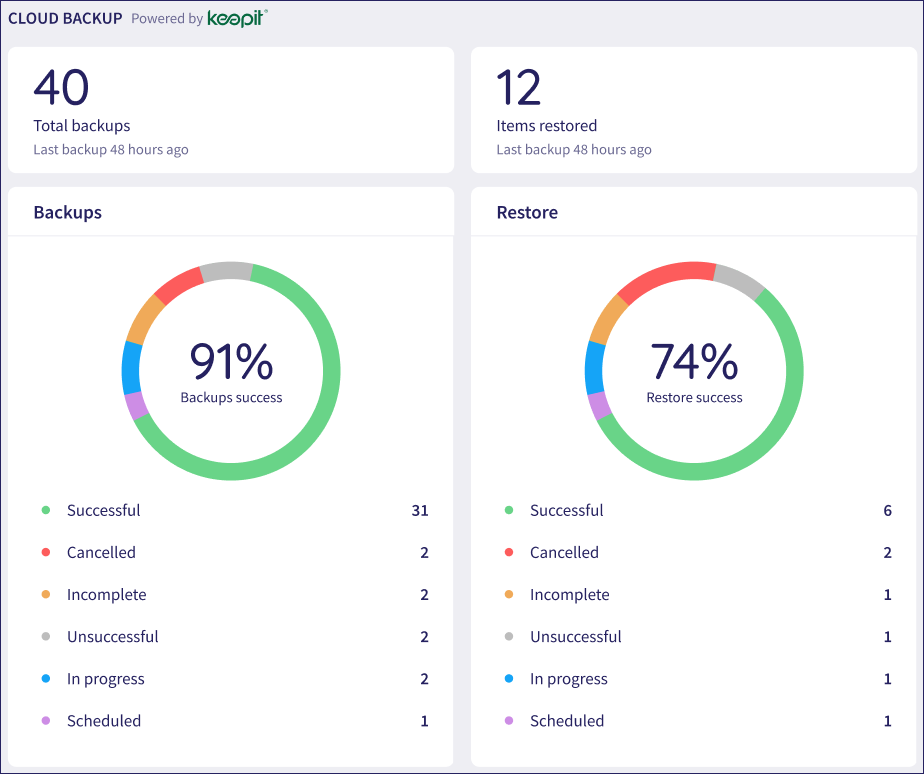This screenshot has height=774, width=924.
Task: Click the CLOUD BACKUP title text
Action: point(65,18)
